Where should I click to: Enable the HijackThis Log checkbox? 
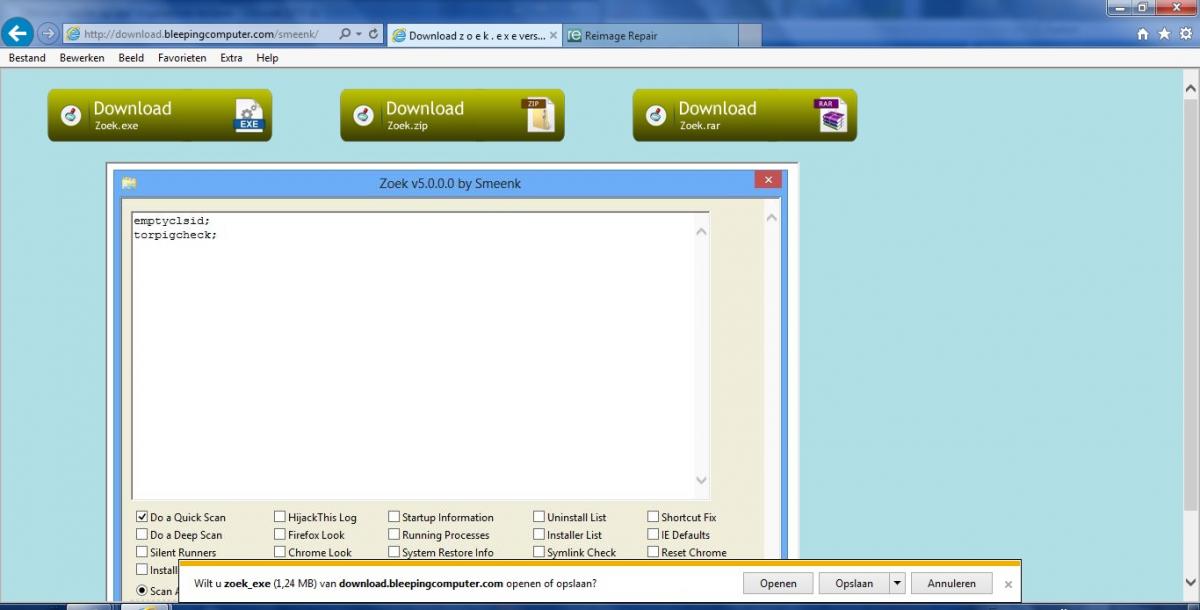[x=280, y=517]
